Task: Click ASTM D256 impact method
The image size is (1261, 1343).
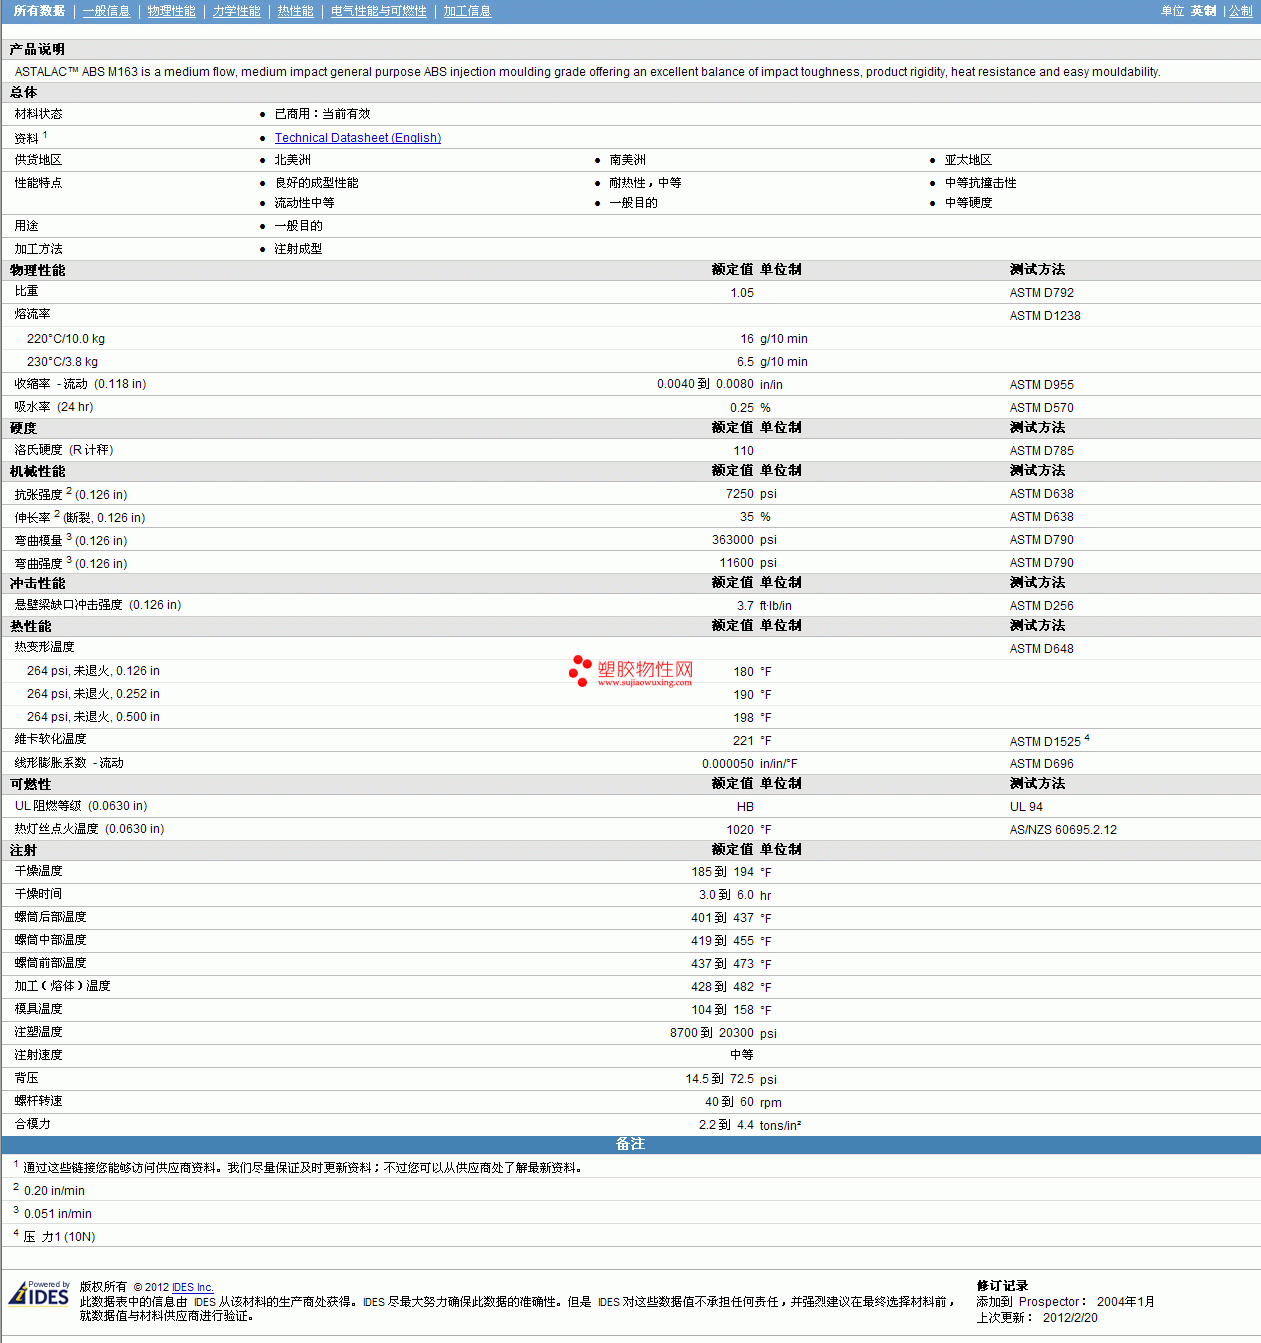Action: pos(1041,606)
